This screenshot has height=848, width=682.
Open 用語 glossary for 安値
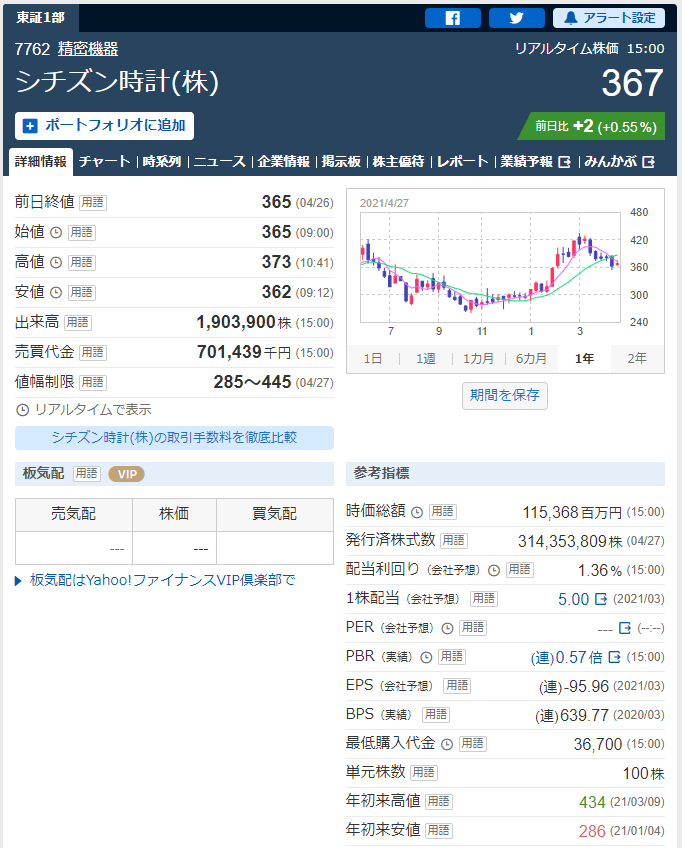pos(82,293)
